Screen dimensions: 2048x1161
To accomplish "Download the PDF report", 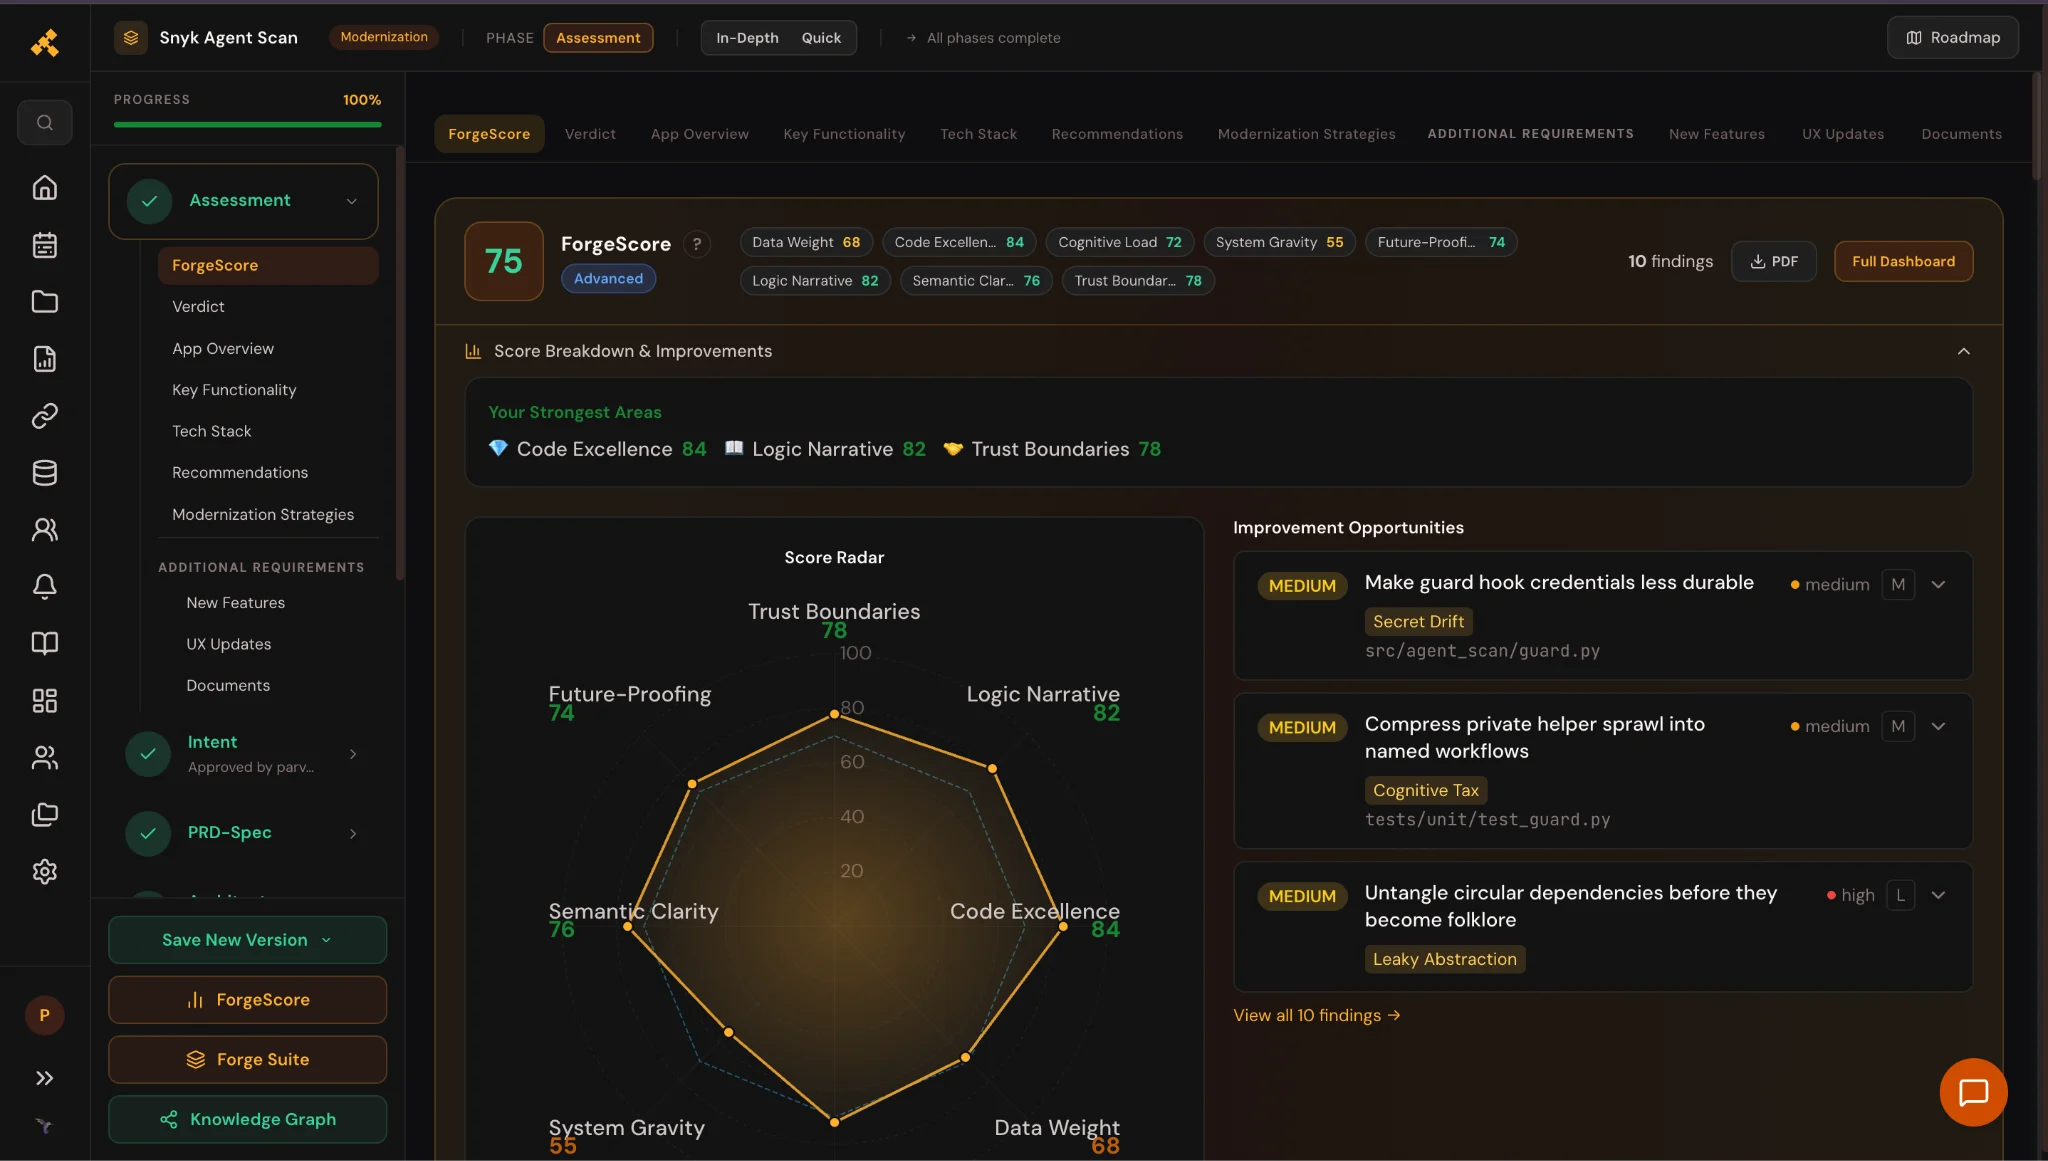I will [x=1773, y=261].
